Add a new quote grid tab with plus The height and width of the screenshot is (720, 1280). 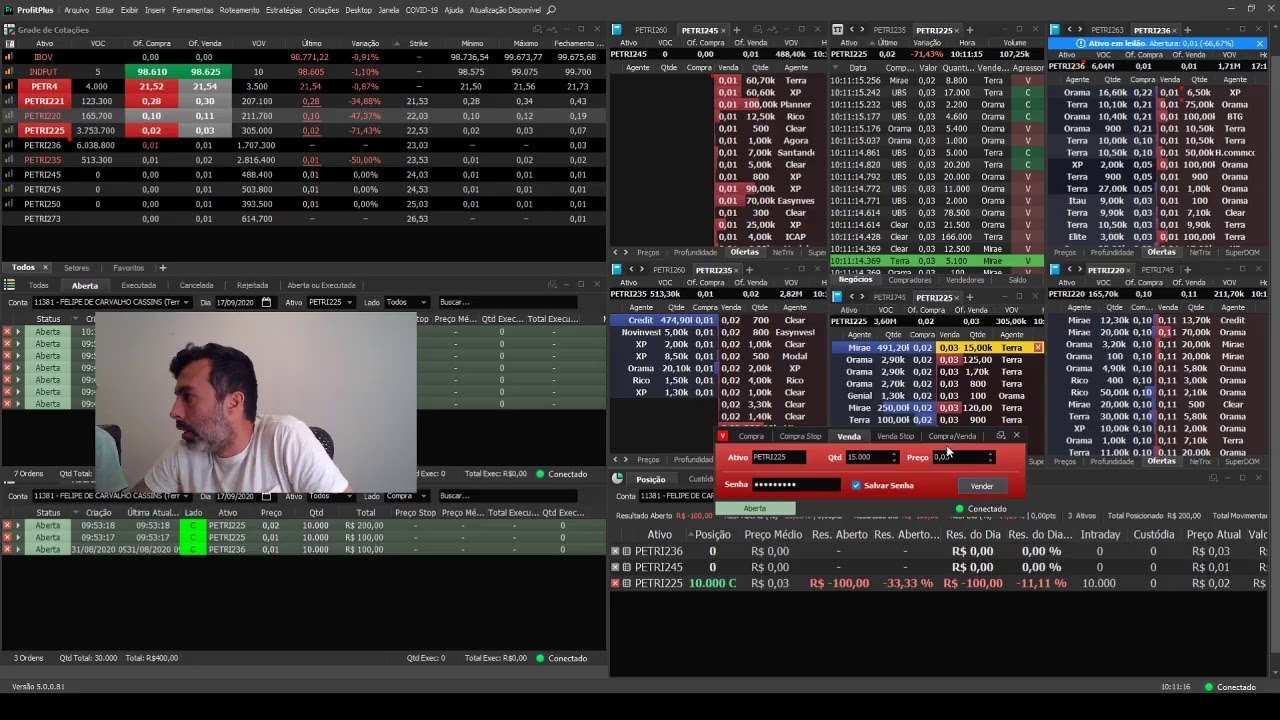tap(163, 268)
